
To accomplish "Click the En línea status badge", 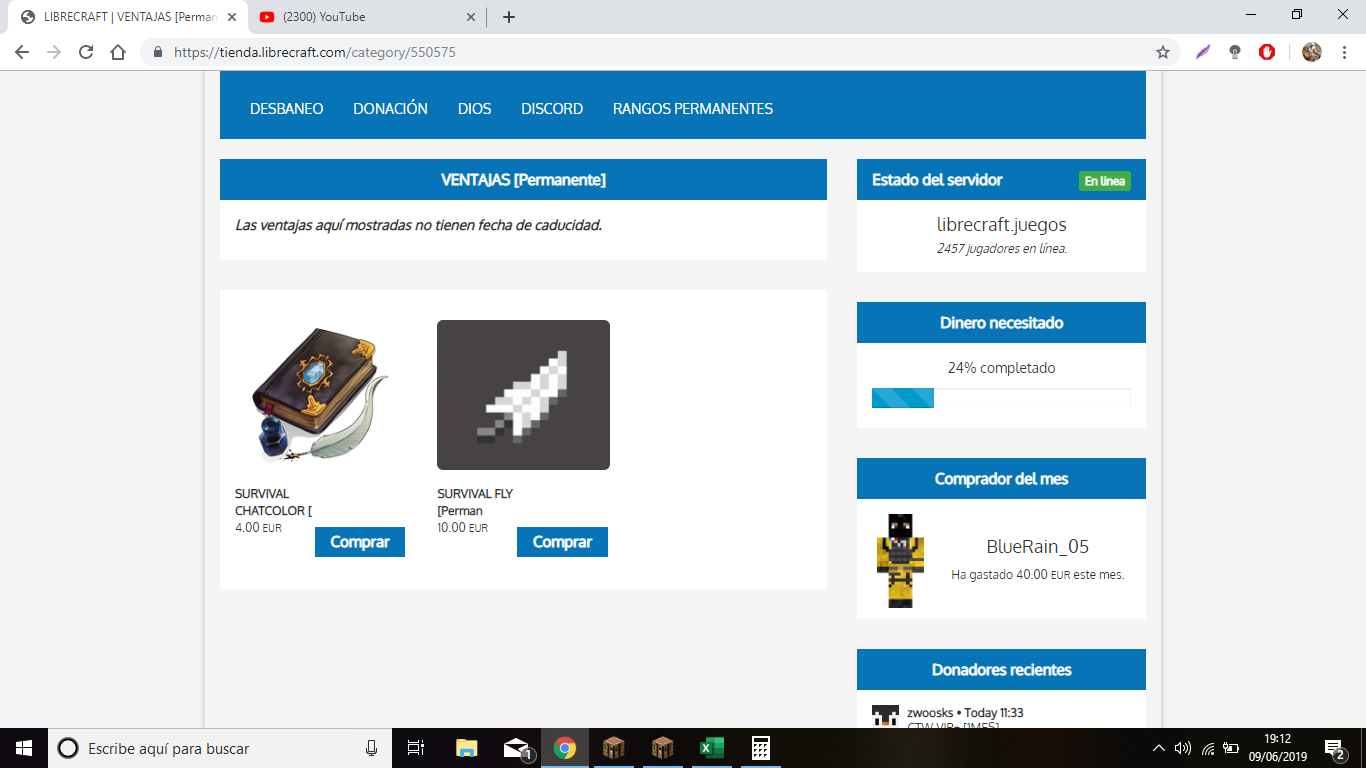I will (x=1105, y=181).
